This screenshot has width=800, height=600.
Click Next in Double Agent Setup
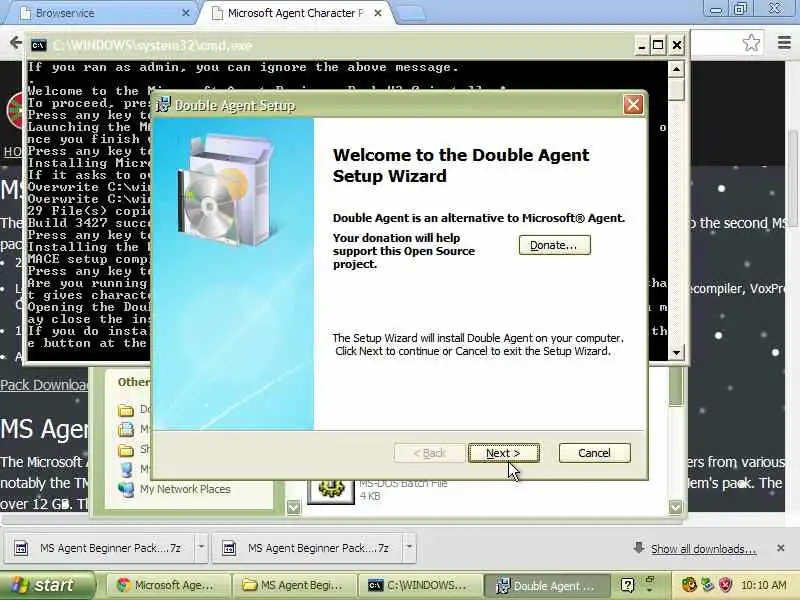[x=503, y=453]
